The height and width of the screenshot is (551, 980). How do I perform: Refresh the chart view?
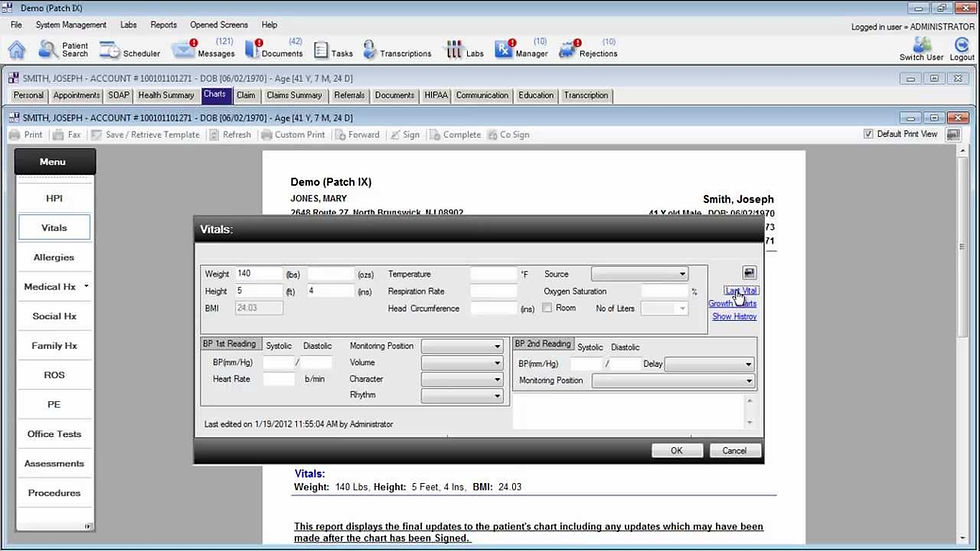coord(230,135)
